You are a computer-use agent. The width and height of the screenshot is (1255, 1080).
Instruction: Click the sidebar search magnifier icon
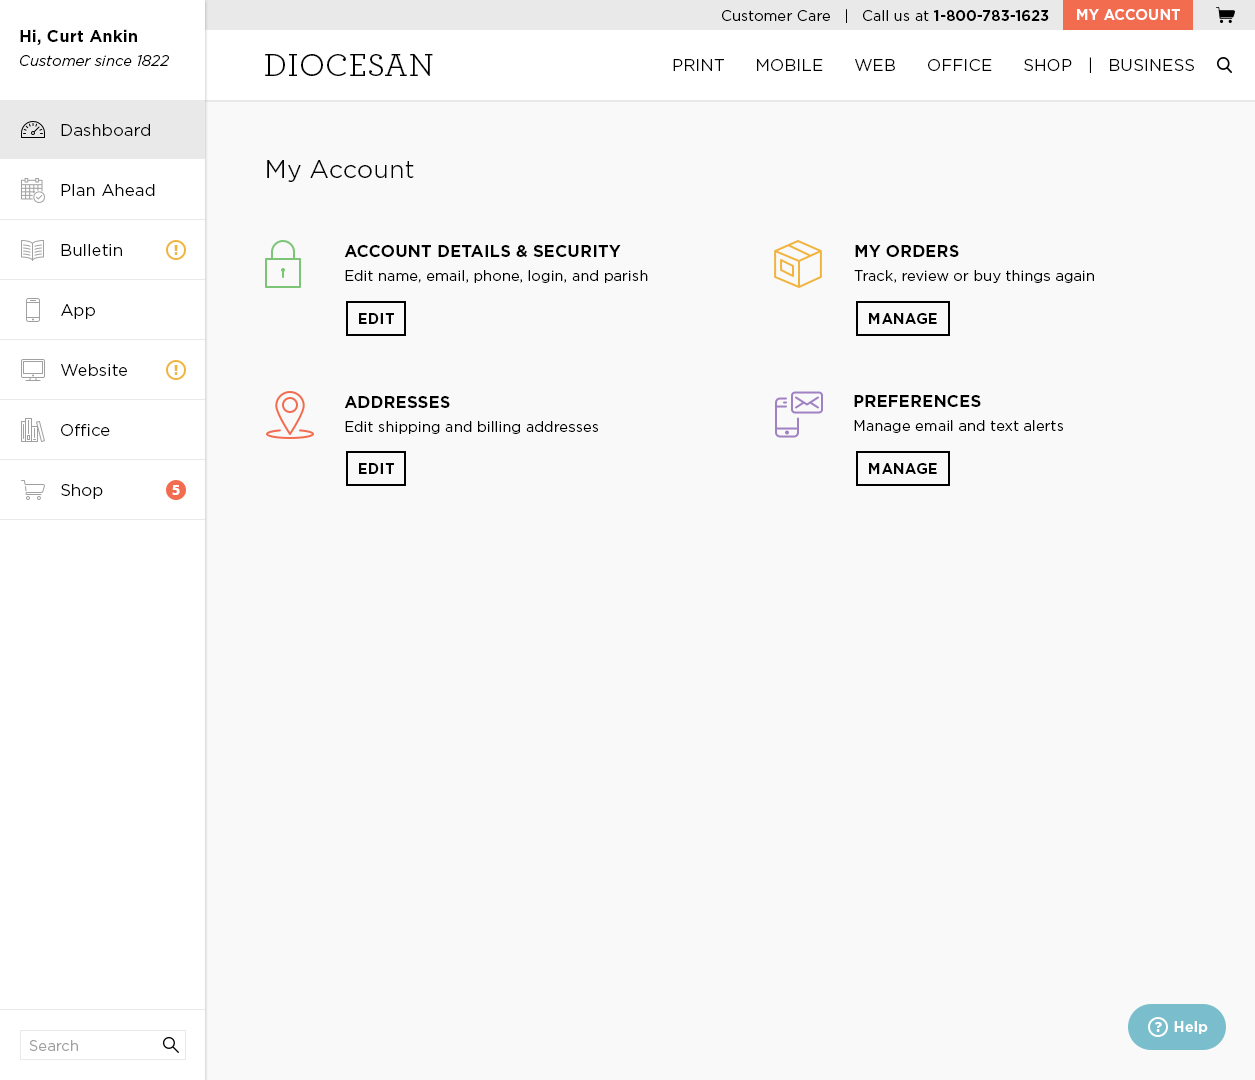(x=171, y=1045)
